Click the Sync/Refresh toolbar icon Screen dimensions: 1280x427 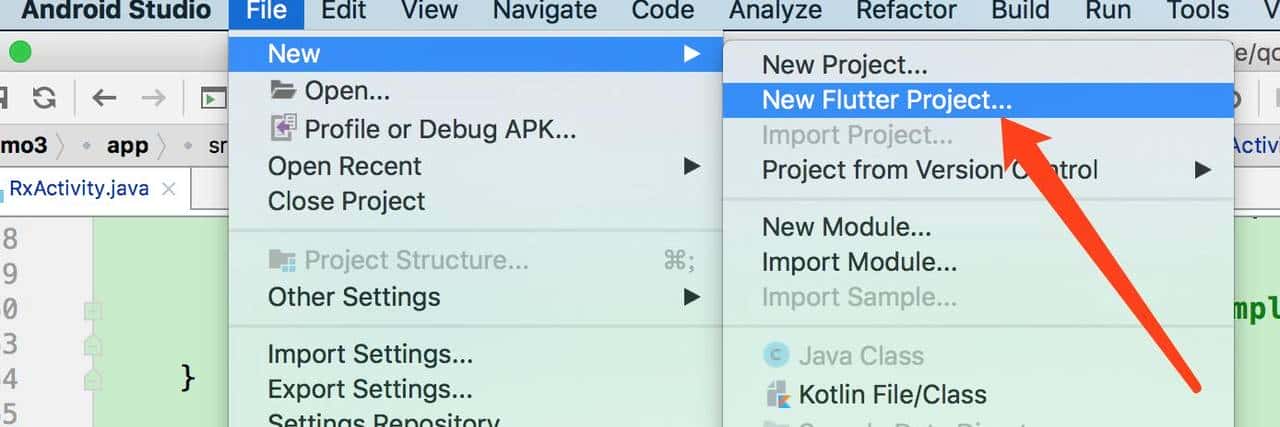point(44,98)
